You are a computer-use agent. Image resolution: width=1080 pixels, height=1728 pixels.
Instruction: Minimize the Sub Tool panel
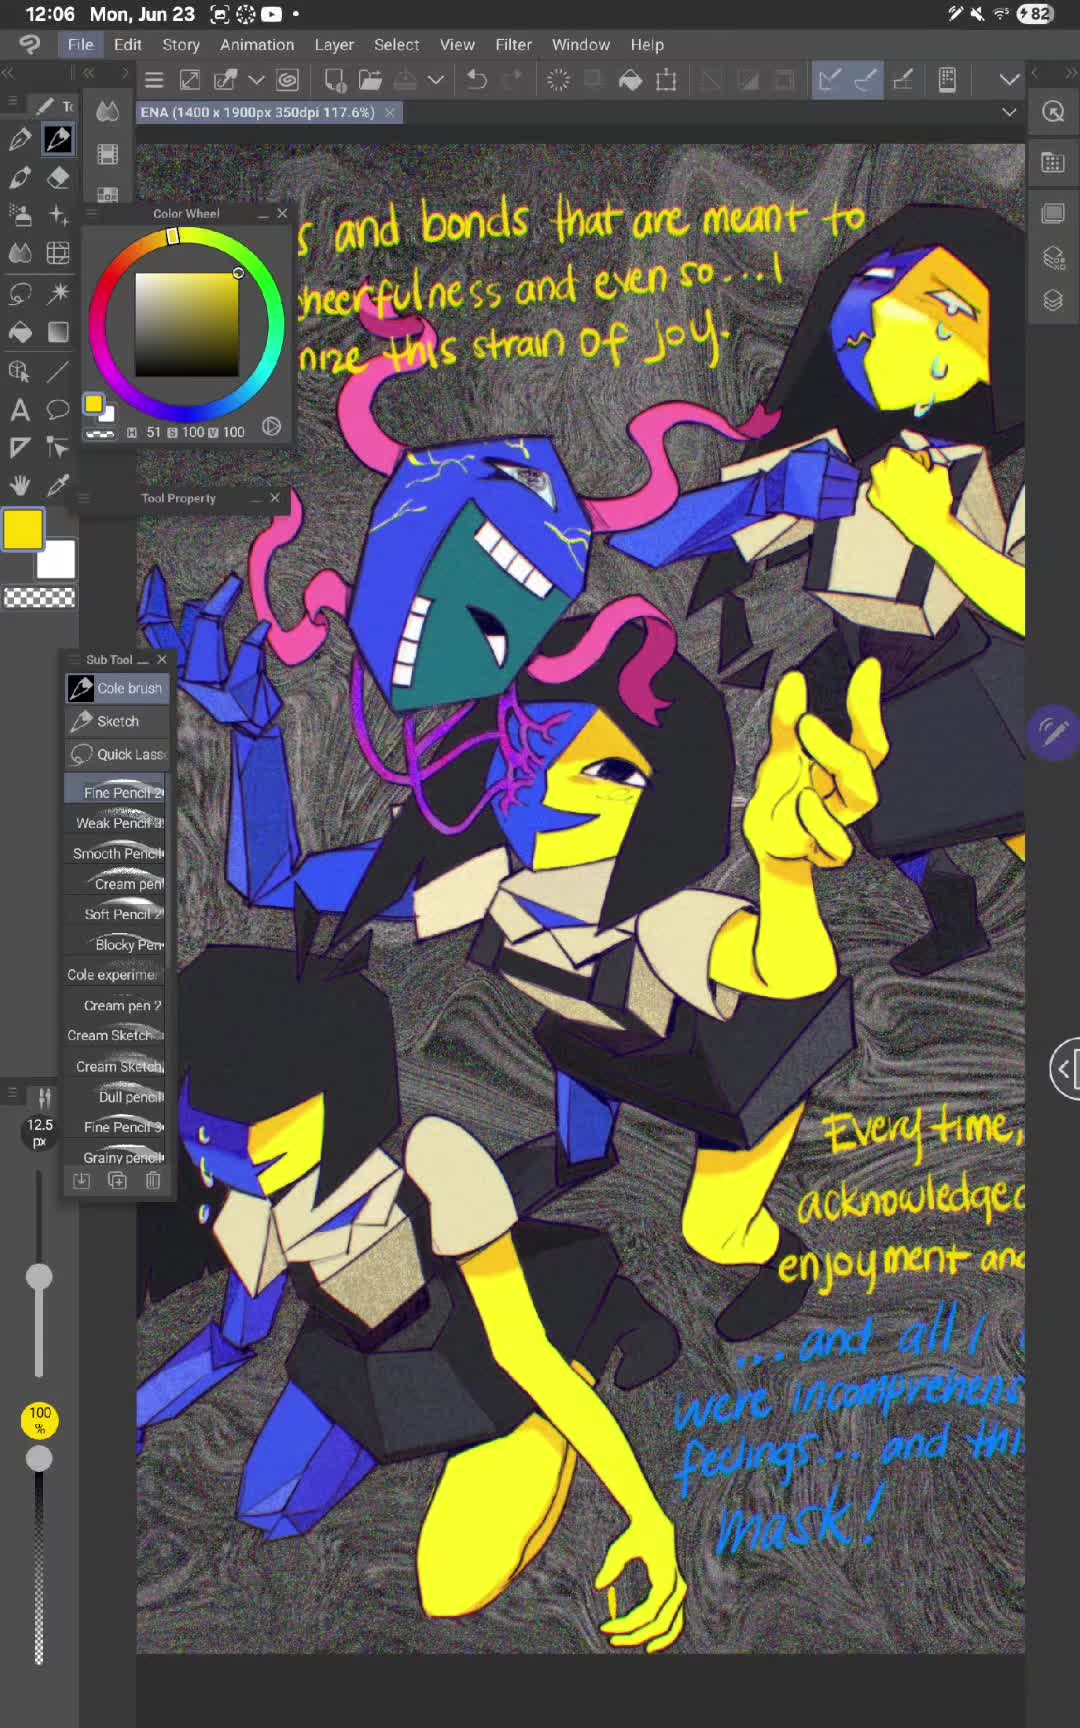click(x=143, y=660)
